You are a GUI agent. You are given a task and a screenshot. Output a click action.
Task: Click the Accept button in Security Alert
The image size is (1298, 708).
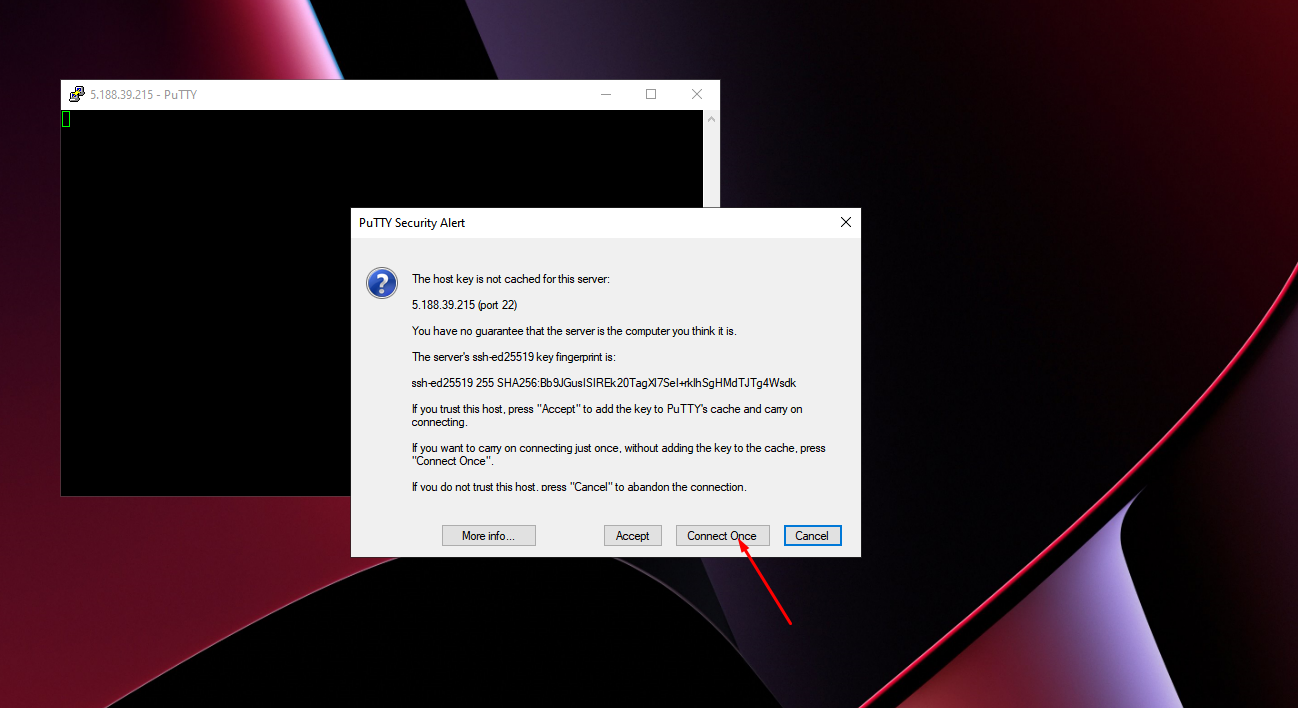point(633,536)
